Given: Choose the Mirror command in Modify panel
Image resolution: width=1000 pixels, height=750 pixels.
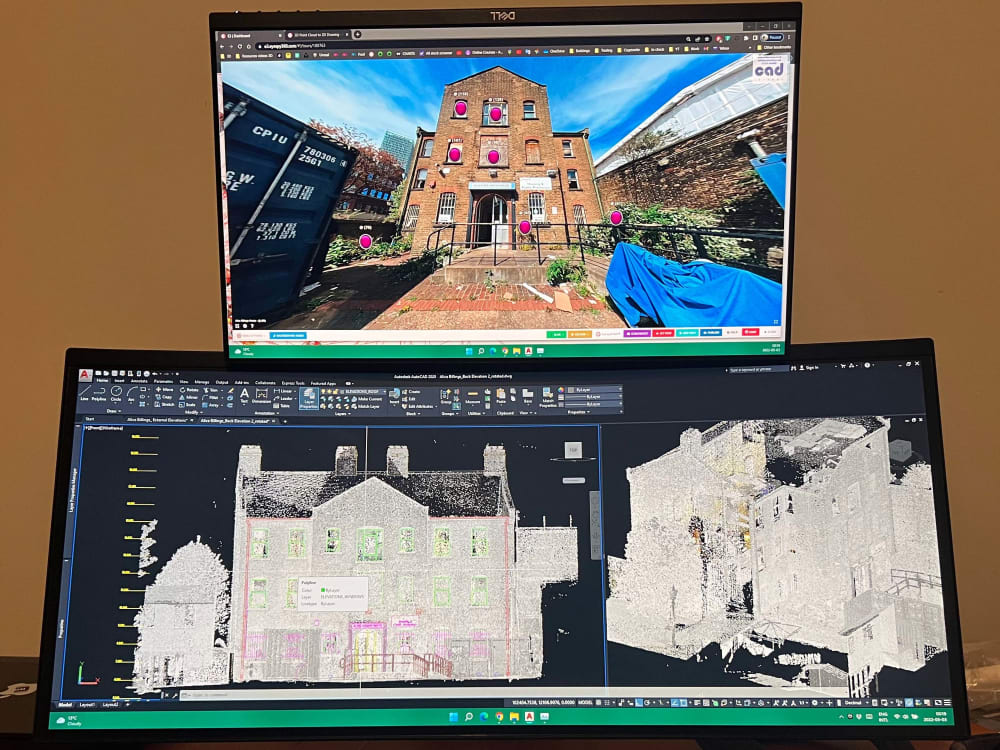Looking at the screenshot, I should 188,397.
